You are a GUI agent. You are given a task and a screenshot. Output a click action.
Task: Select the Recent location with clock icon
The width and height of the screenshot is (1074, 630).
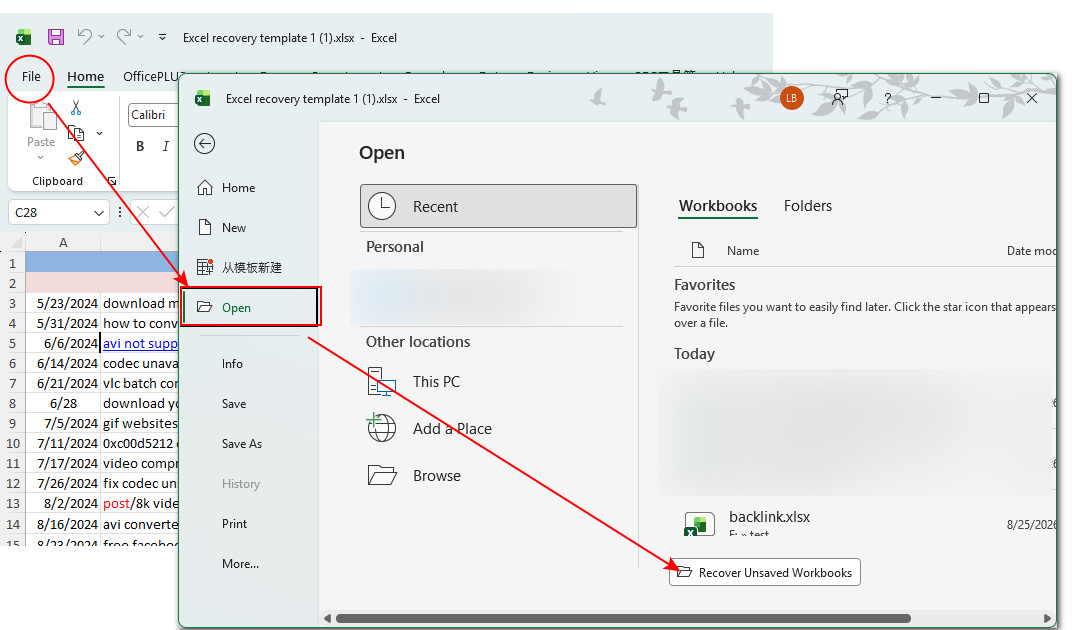coord(498,206)
